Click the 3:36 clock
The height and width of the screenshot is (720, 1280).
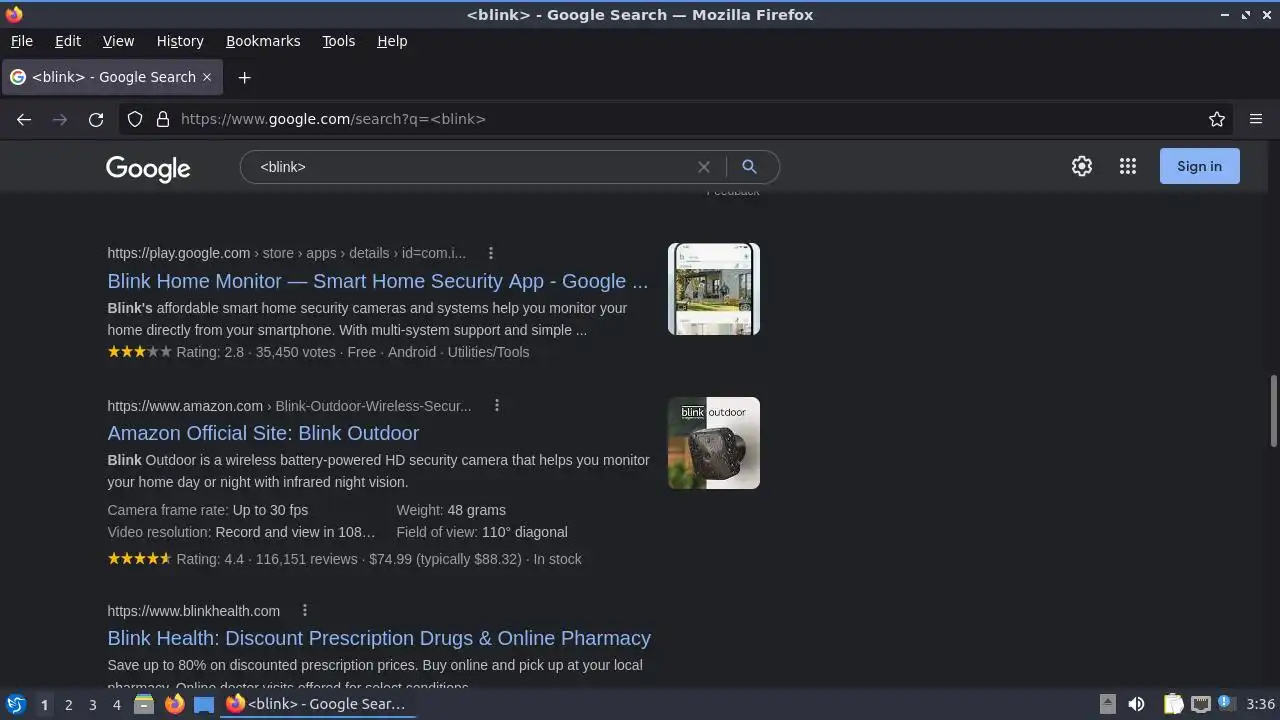1260,704
